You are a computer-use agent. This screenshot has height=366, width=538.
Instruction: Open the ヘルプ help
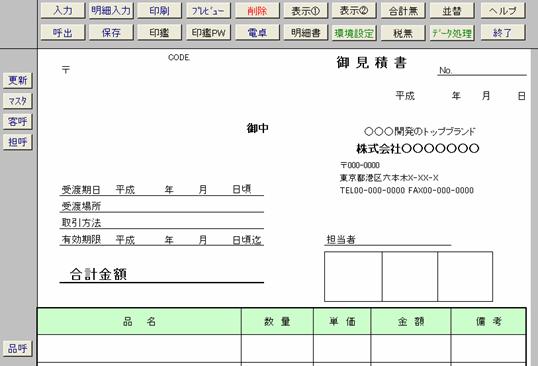(503, 11)
